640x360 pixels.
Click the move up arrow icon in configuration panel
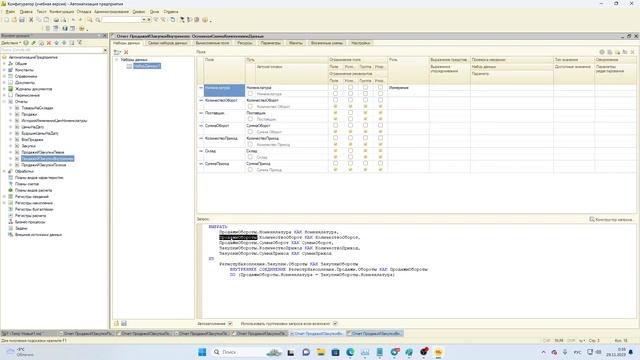pyautogui.click(x=56, y=43)
